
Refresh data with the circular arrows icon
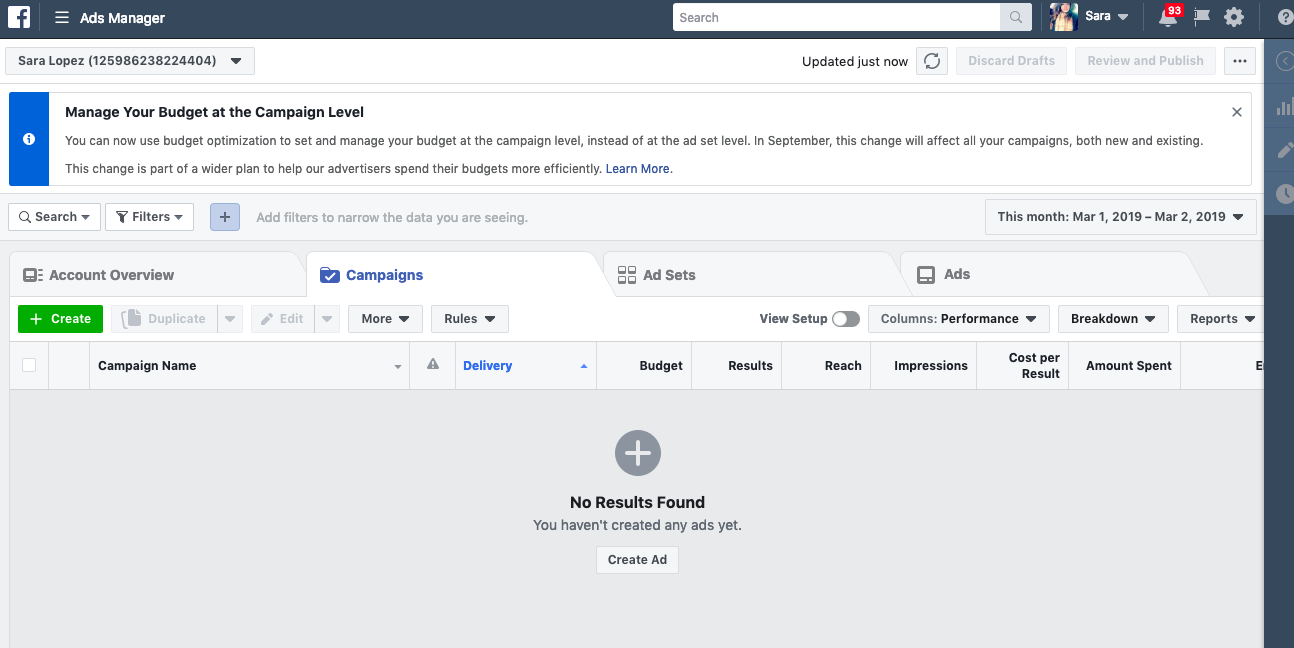pyautogui.click(x=932, y=61)
